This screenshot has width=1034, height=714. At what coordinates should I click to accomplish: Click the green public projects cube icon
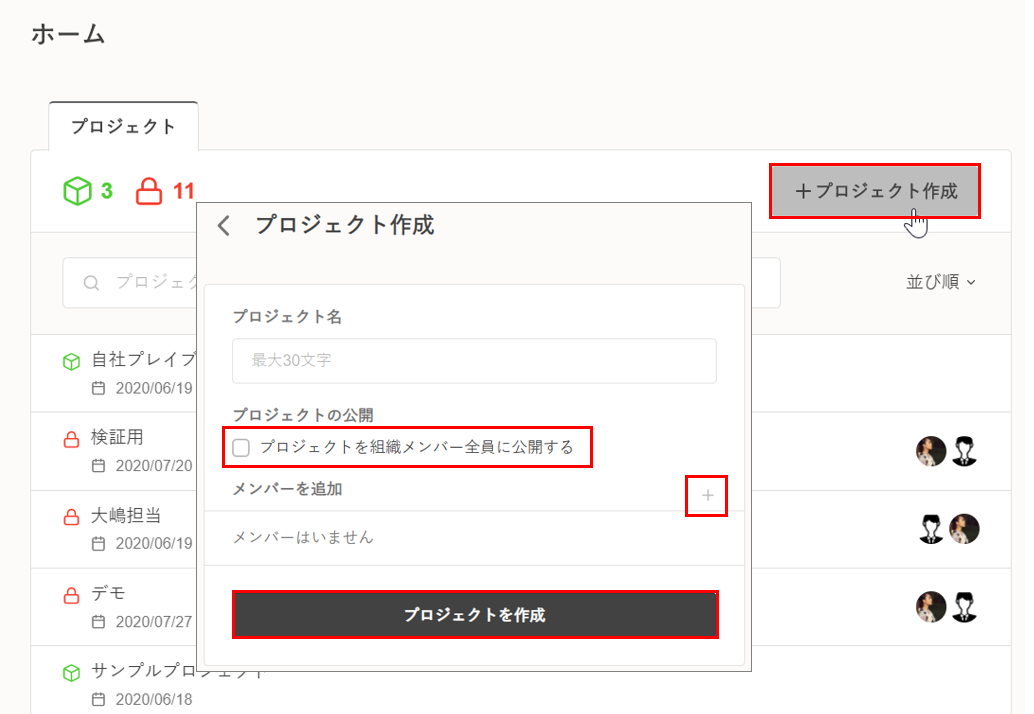pos(77,190)
